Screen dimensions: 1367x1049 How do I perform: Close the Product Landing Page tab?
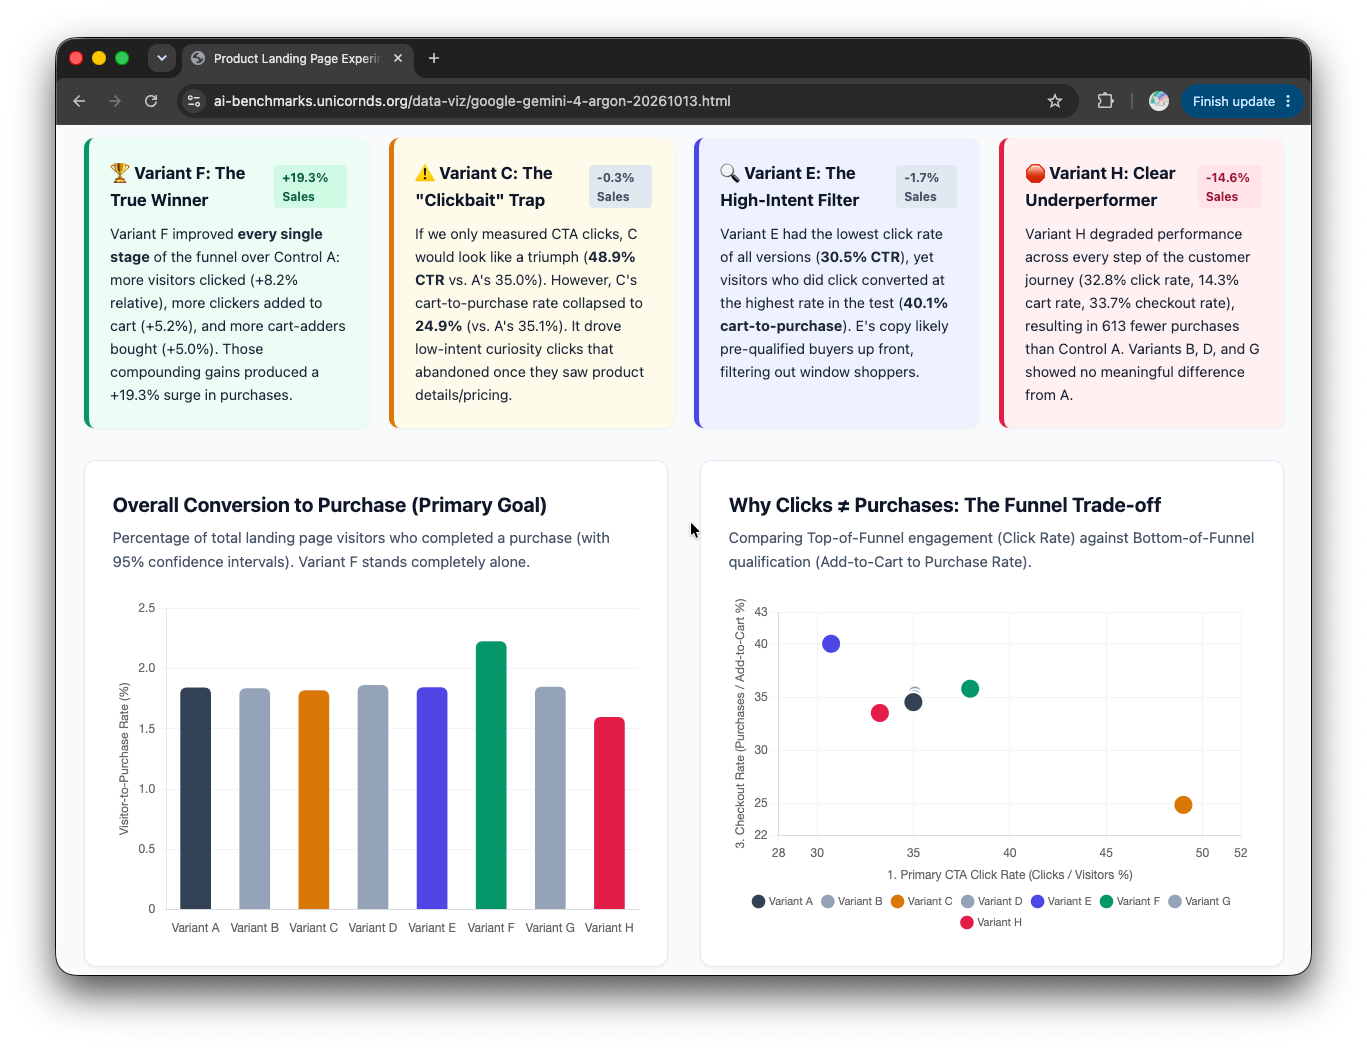pyautogui.click(x=398, y=58)
